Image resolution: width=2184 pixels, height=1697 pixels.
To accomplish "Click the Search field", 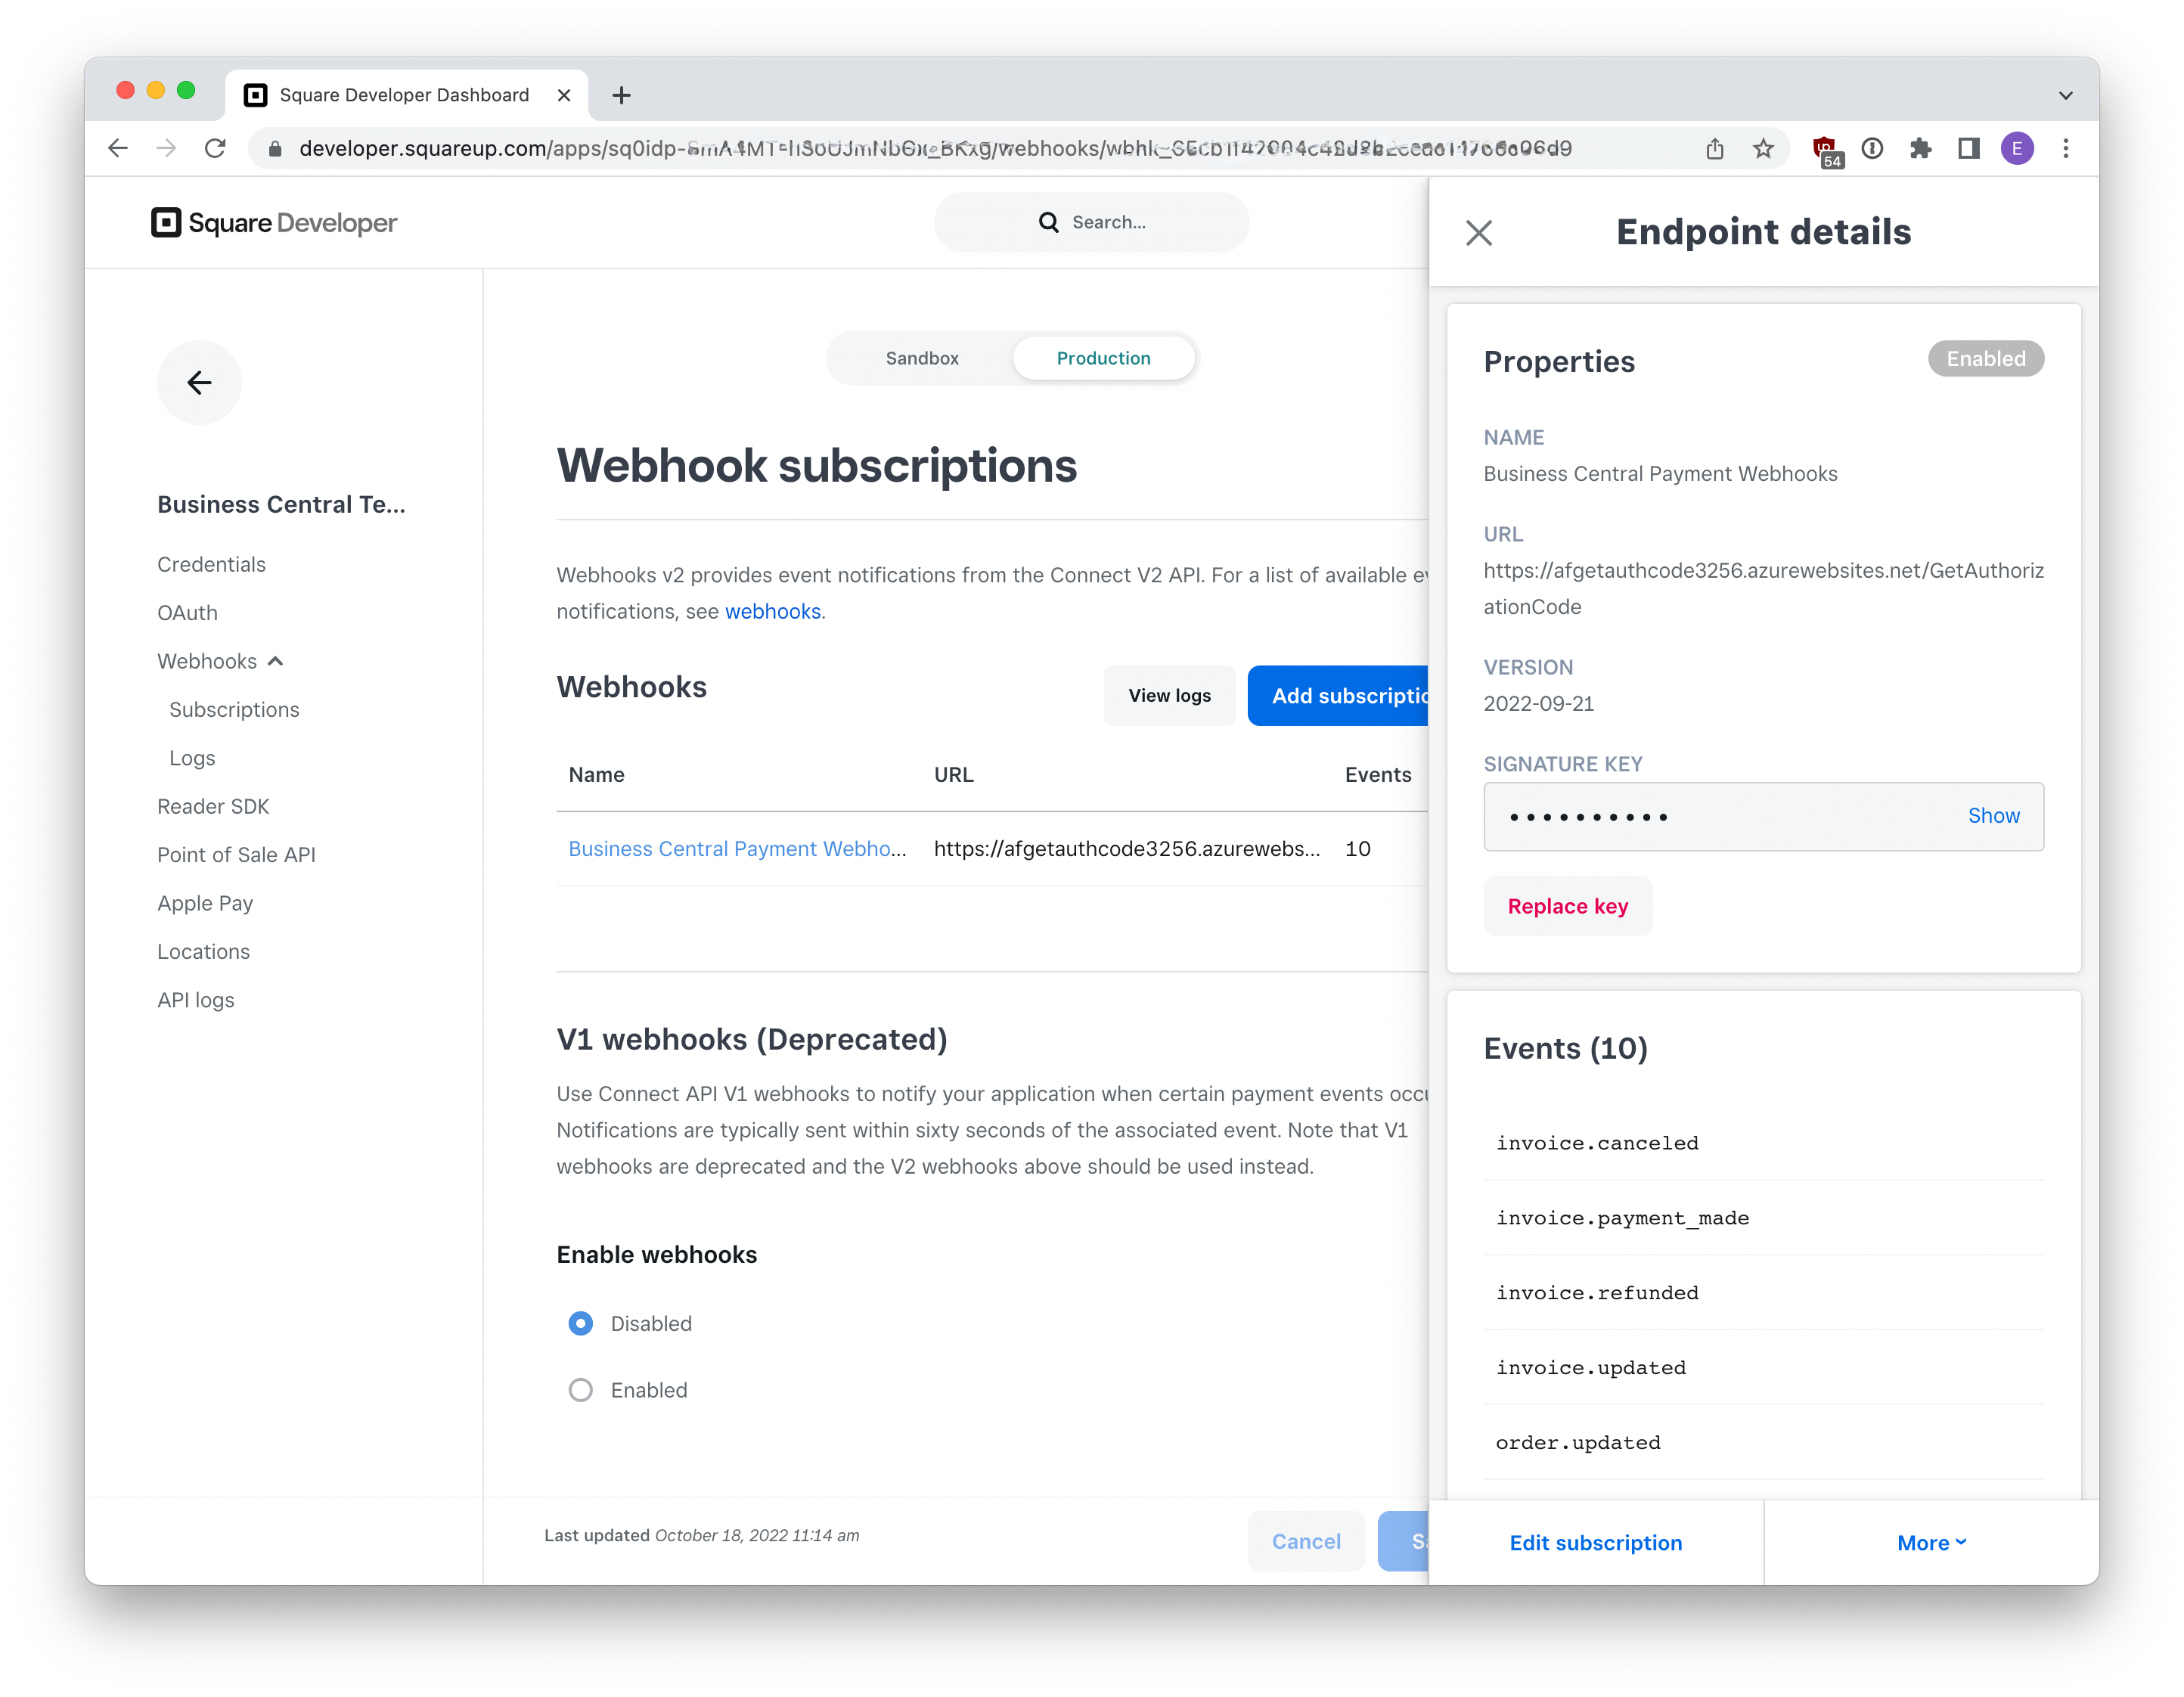I will 1091,222.
